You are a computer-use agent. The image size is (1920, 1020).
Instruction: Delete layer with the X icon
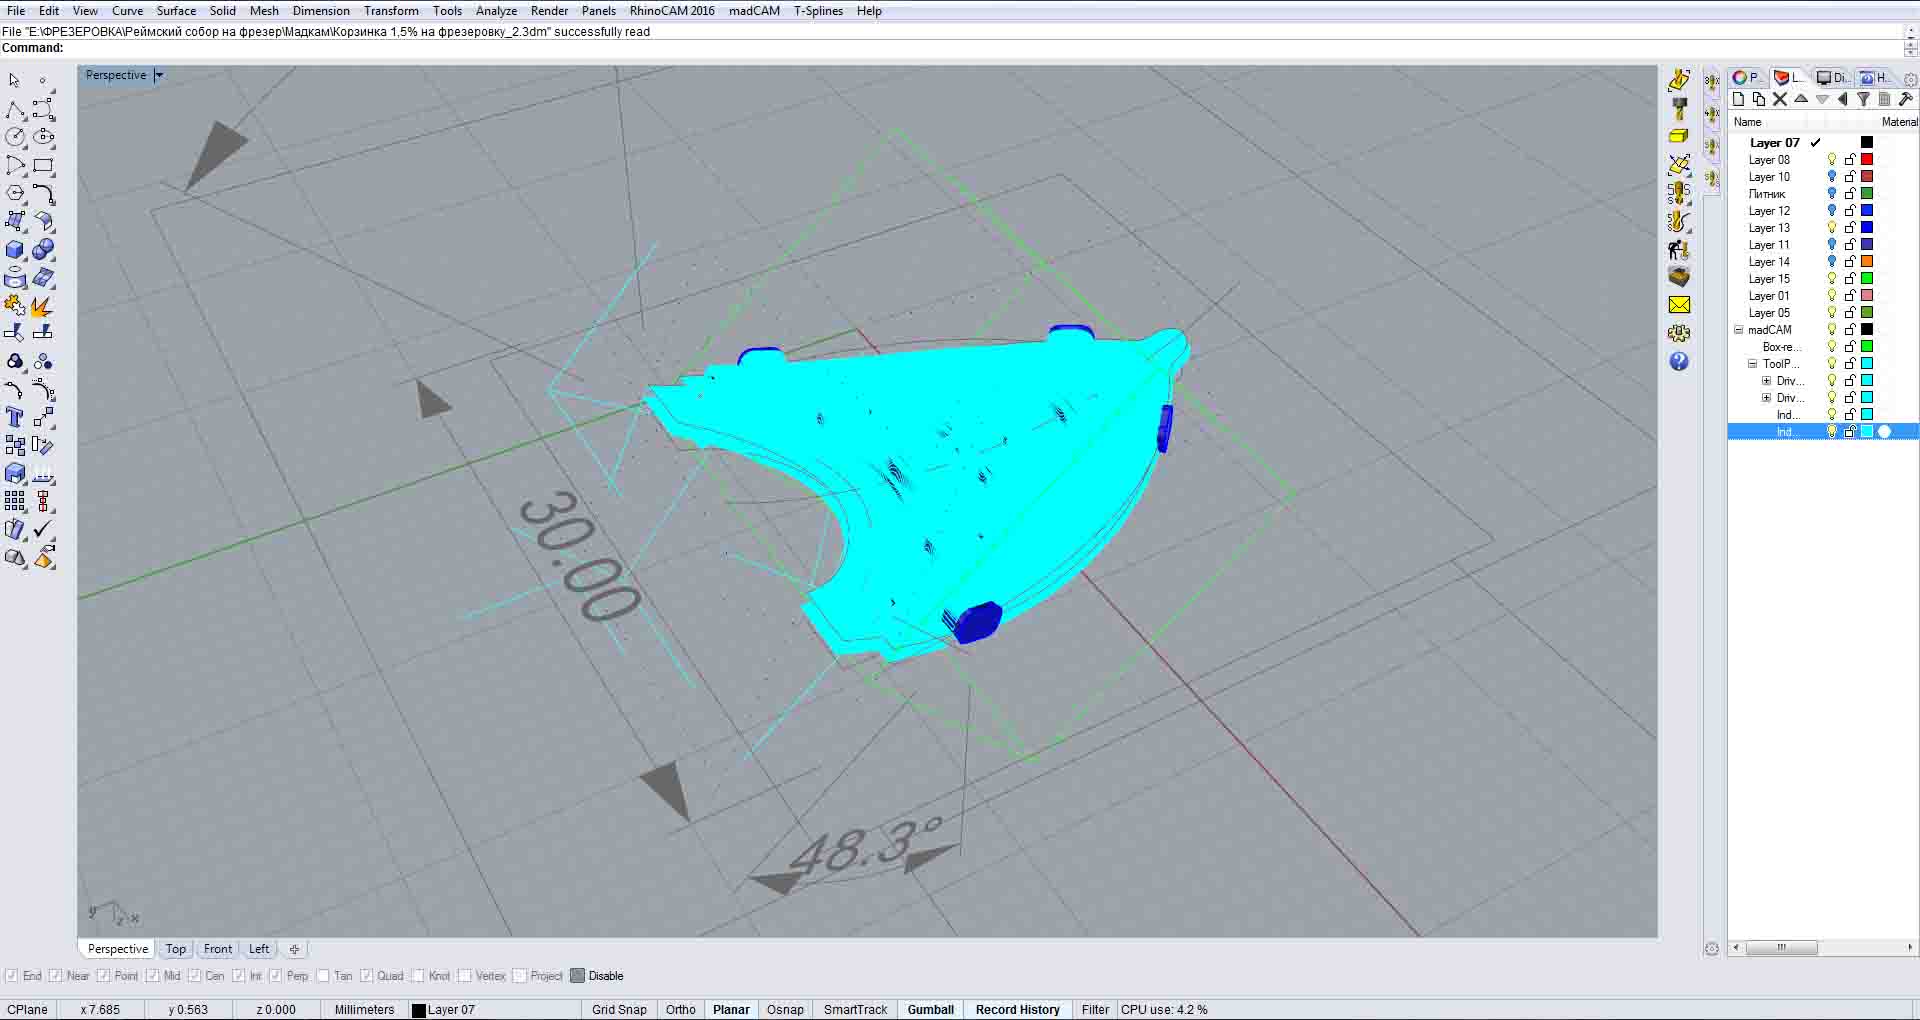click(x=1780, y=99)
